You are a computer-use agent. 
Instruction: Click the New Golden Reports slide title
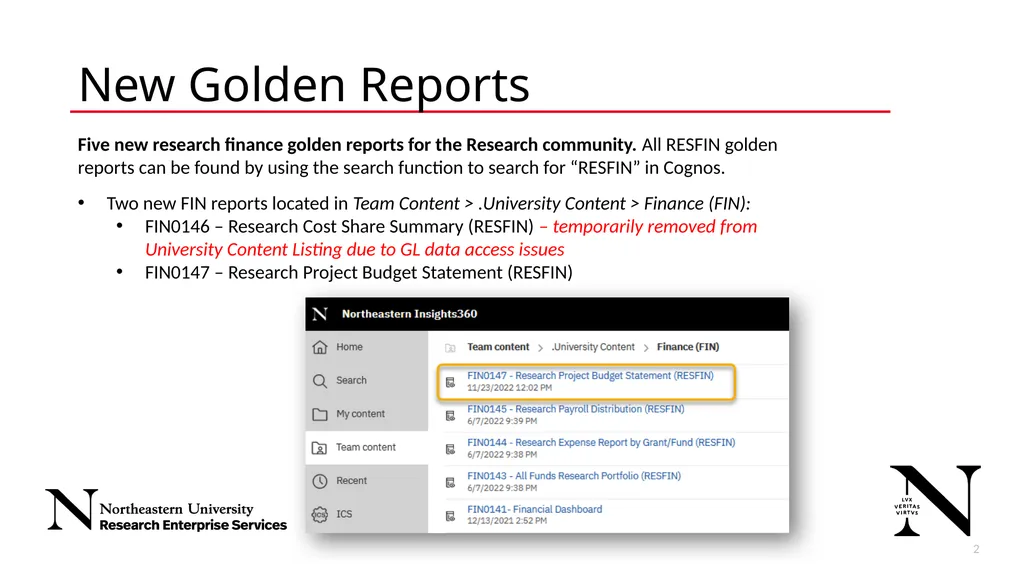(x=304, y=84)
